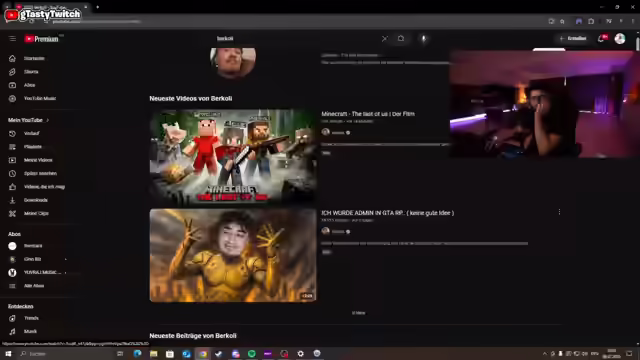640x360 pixels.
Task: Open the Windows Start menu
Action: point(8,353)
